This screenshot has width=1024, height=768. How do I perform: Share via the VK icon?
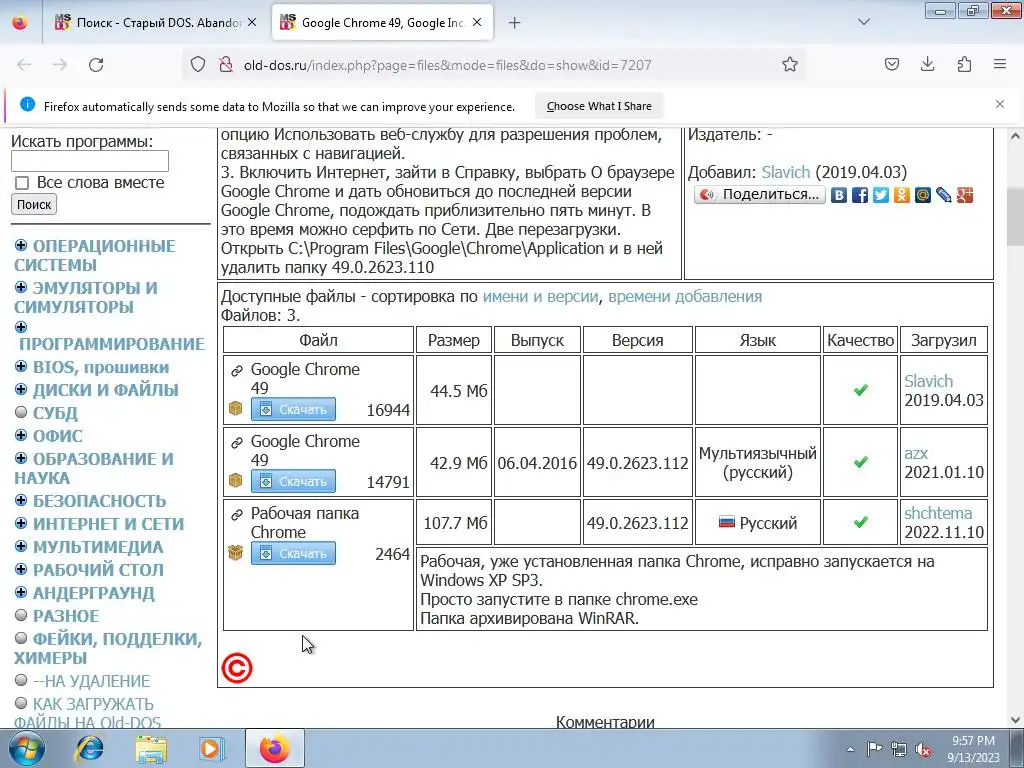pos(839,195)
